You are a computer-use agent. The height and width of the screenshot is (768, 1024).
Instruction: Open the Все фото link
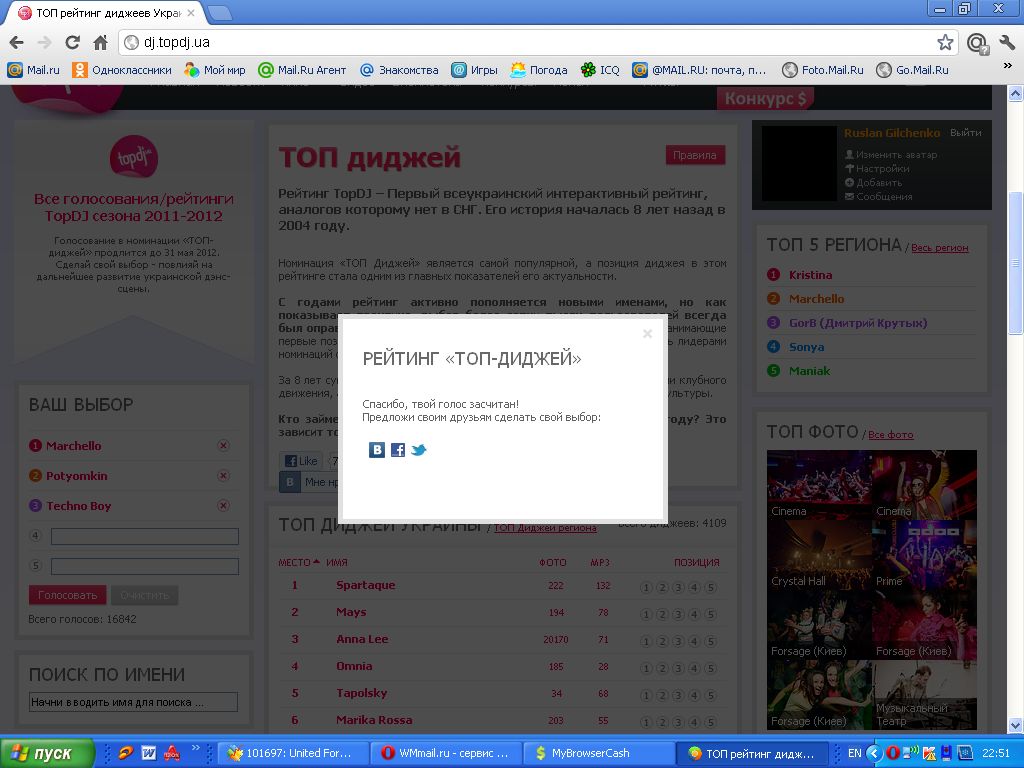coord(891,435)
